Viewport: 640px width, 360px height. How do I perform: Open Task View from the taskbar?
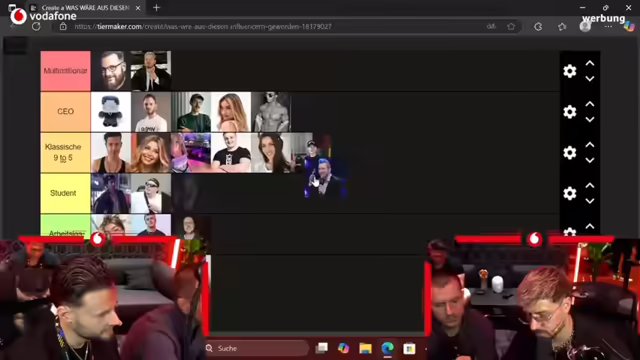tap(322, 348)
